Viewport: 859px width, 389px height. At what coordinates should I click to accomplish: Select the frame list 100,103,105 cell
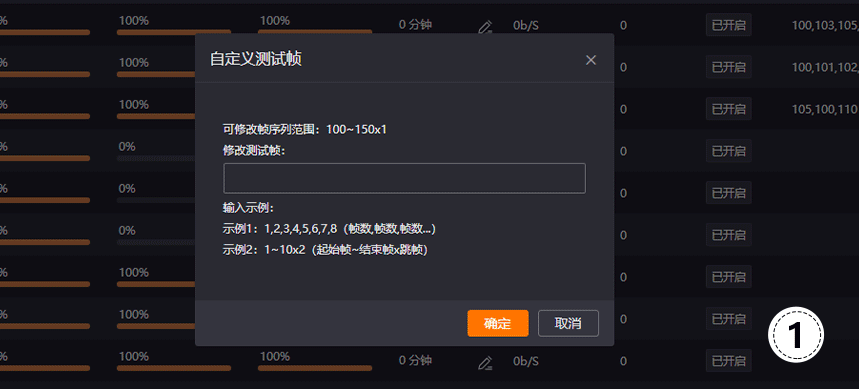tap(825, 25)
